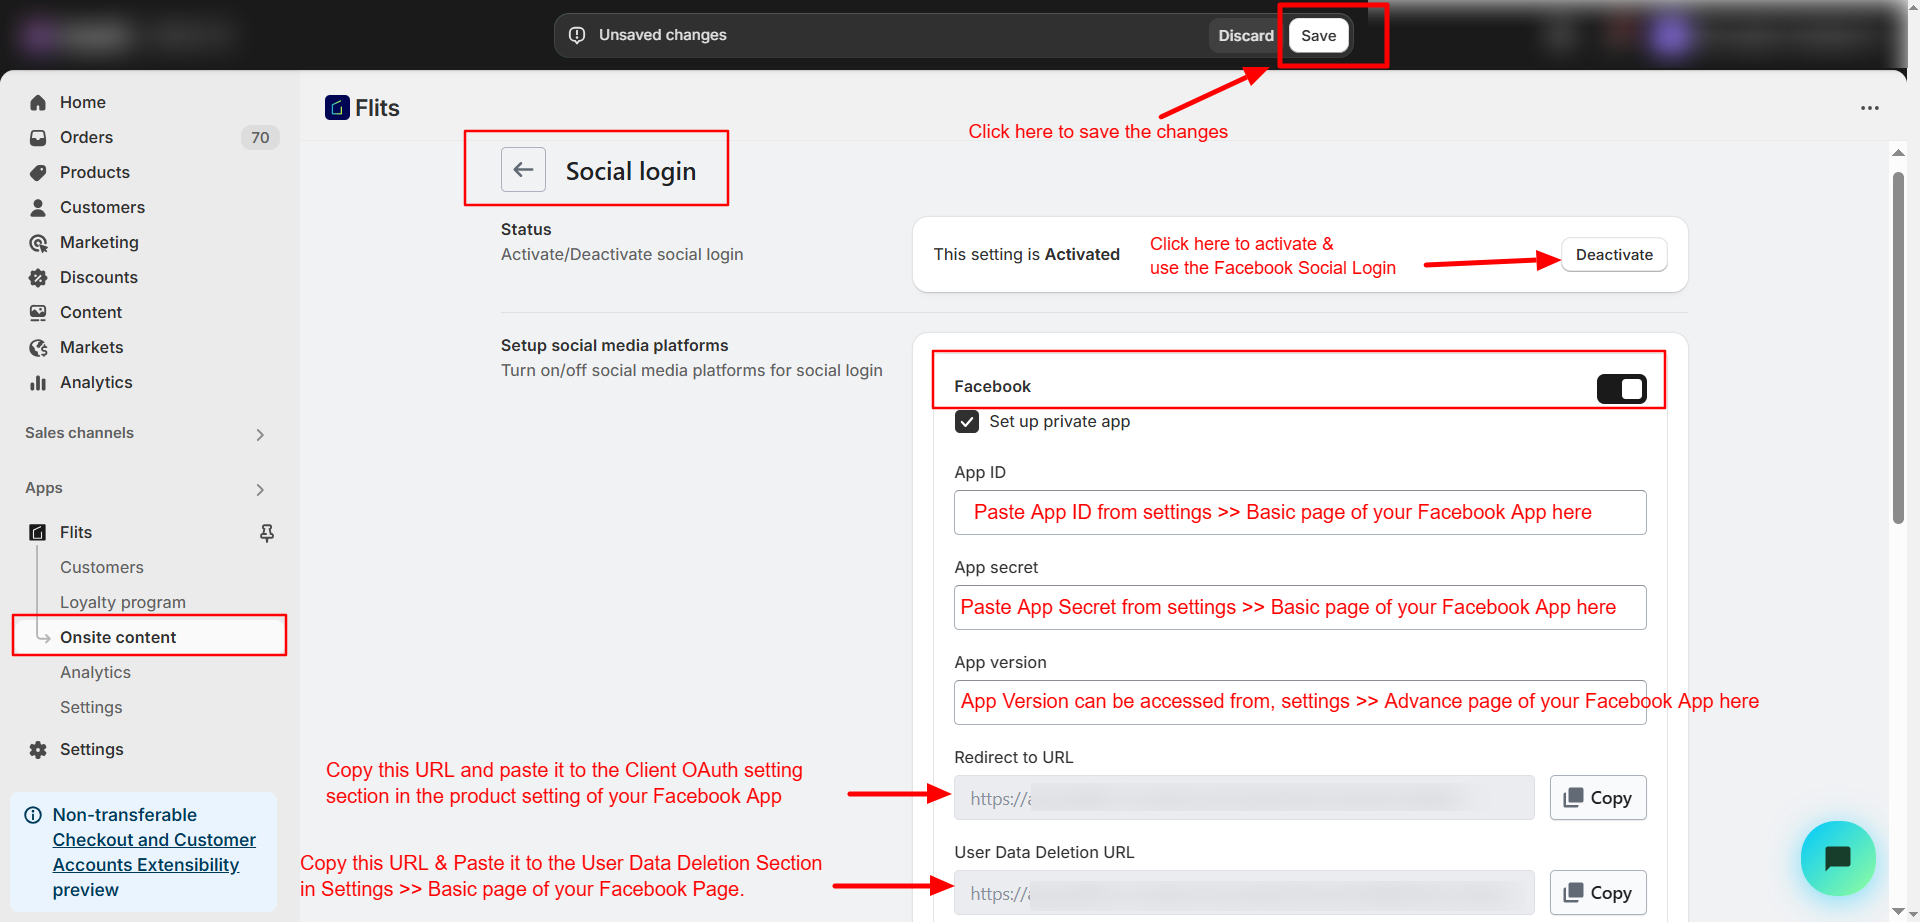Viewport: 1920px width, 922px height.
Task: Save the unsaved changes
Action: tap(1319, 35)
